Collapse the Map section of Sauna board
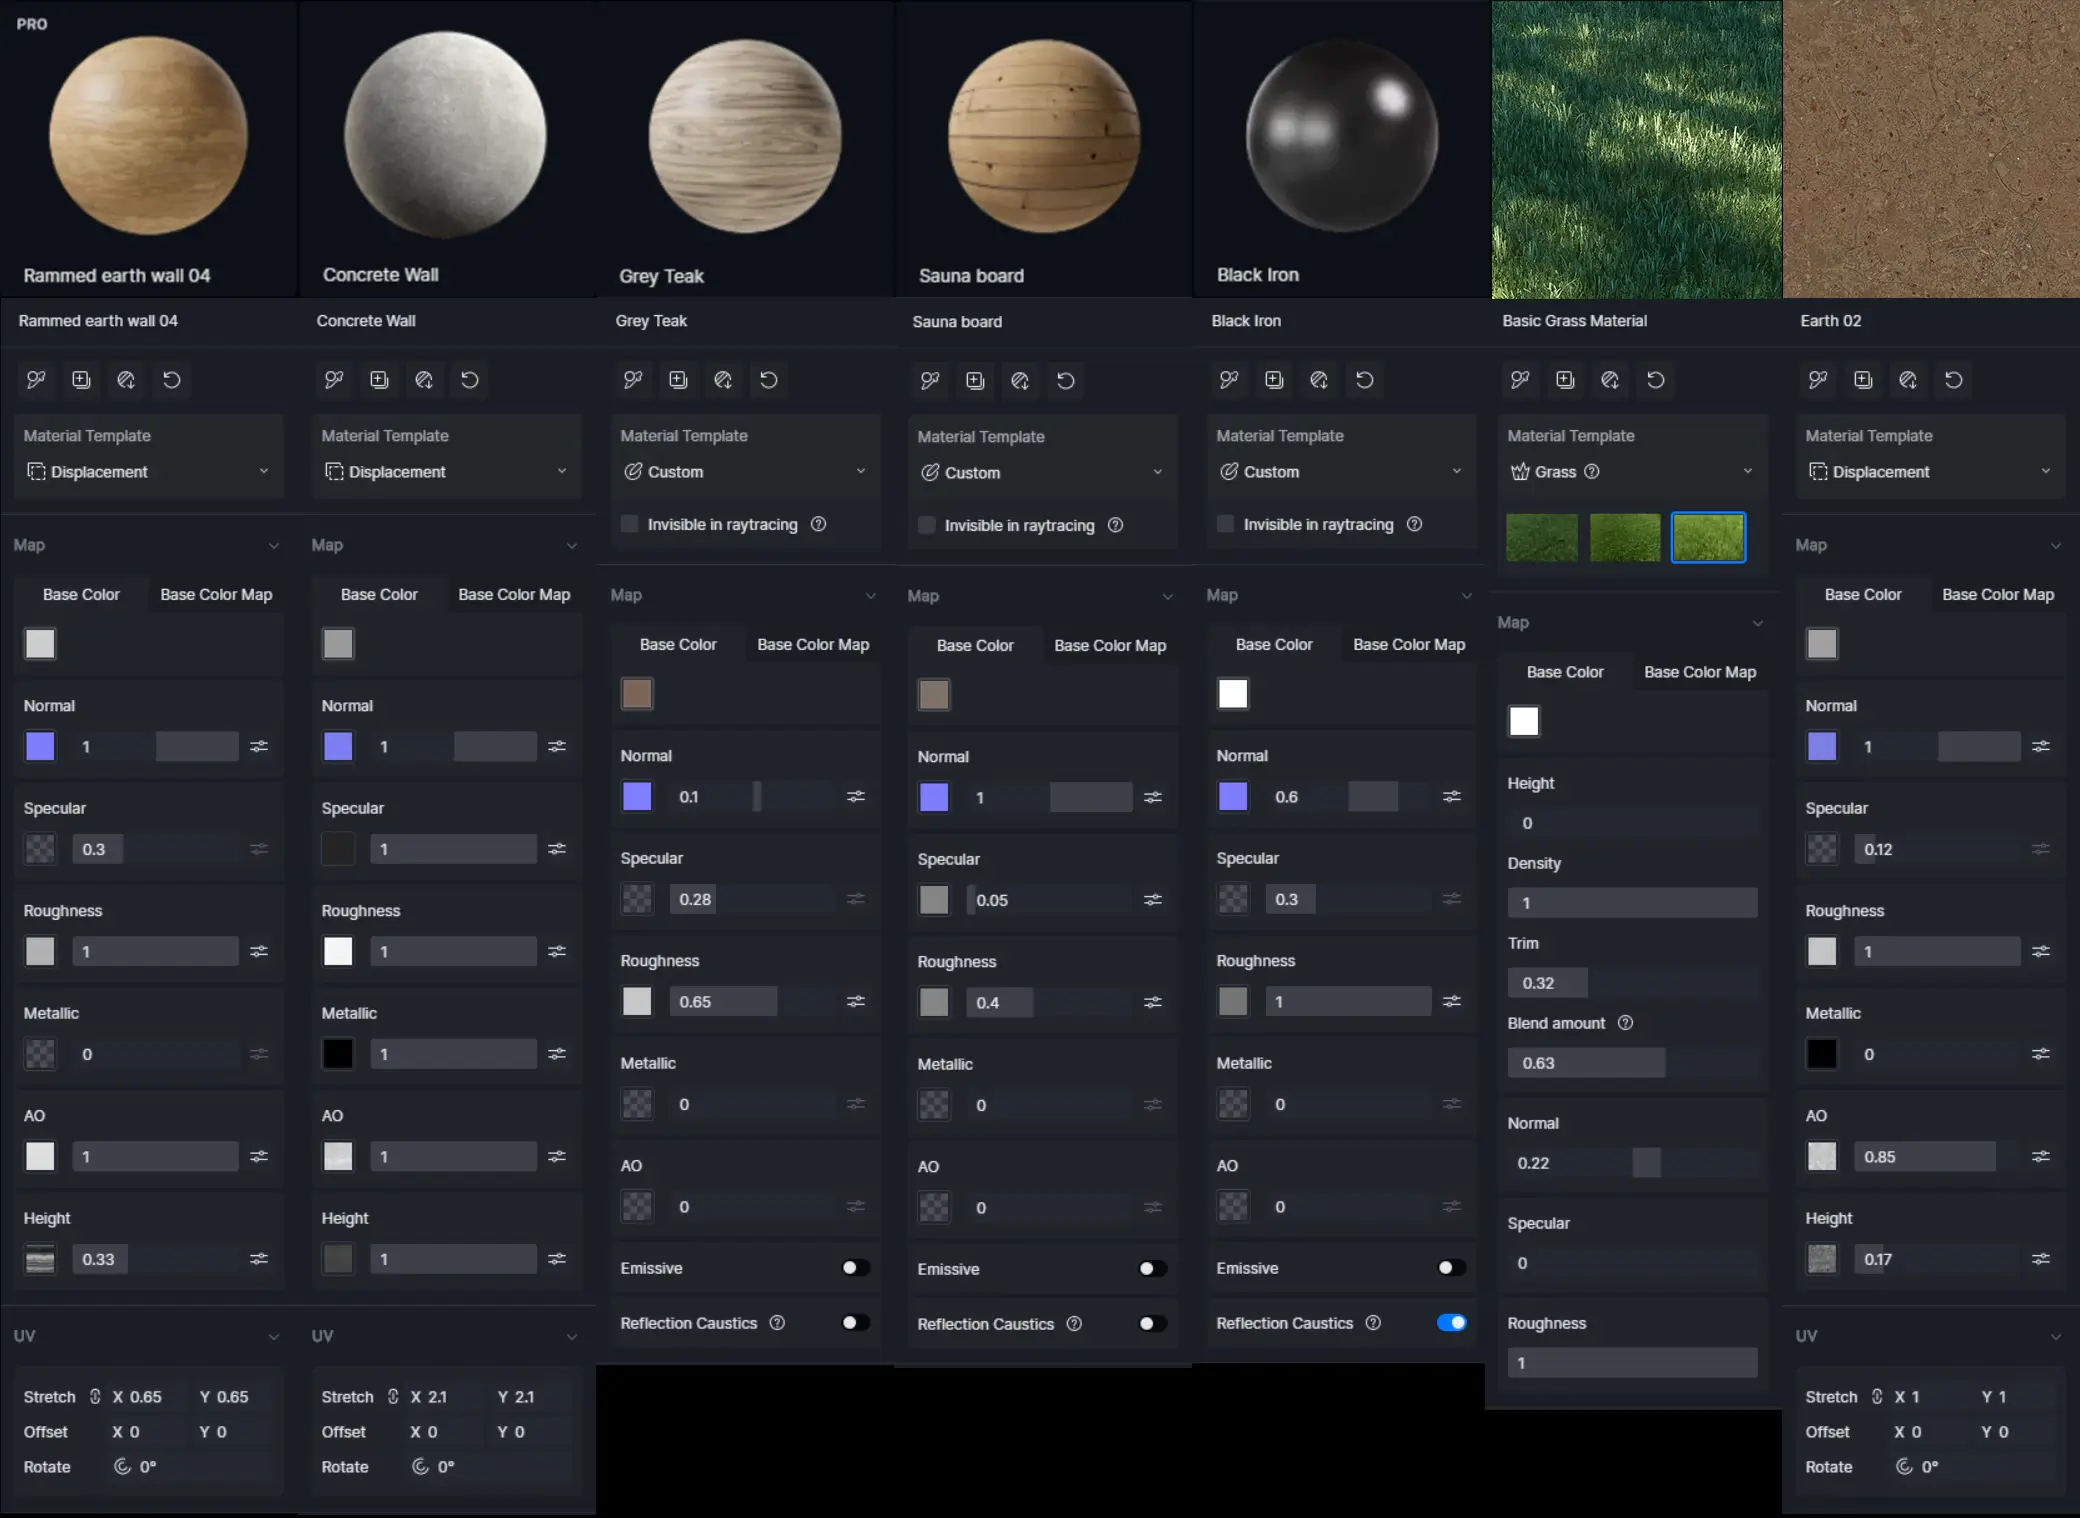Viewport: 2080px width, 1518px height. 1167,597
